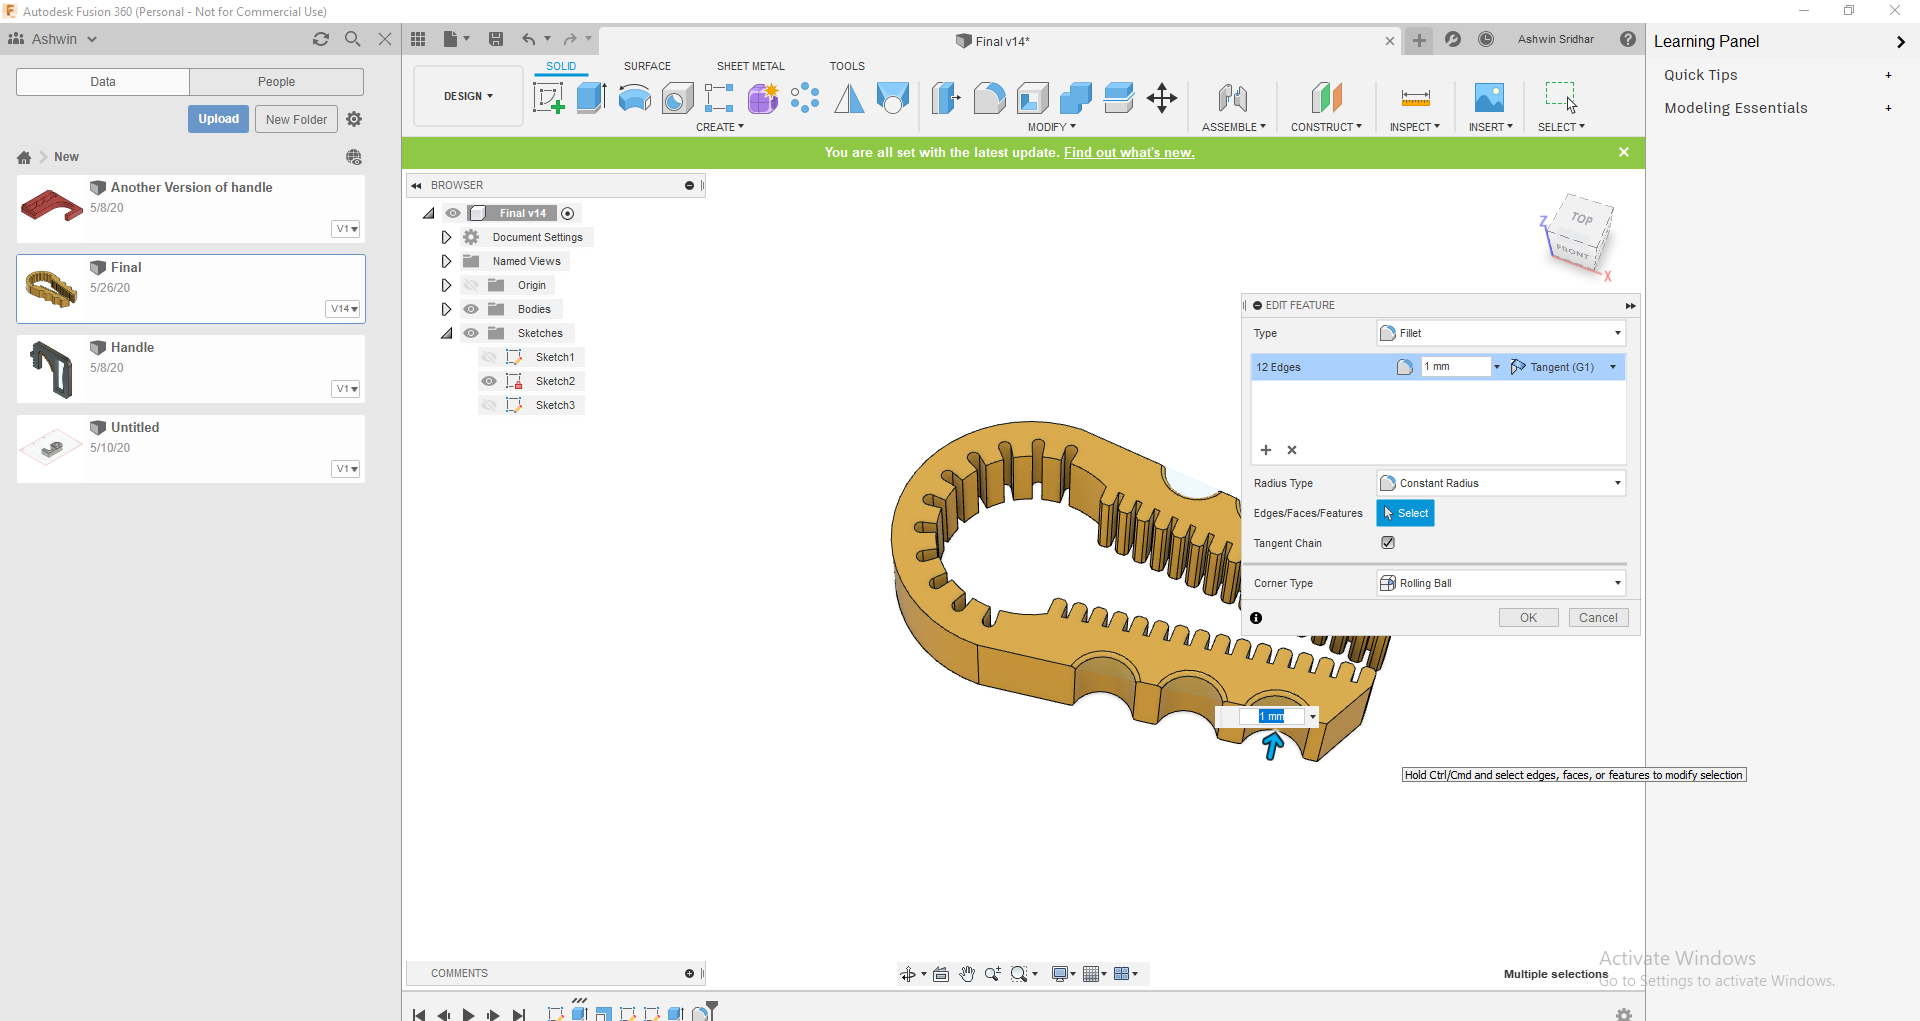Select the Extrude tool
Viewport: 1920px width, 1021px height.
[591, 98]
